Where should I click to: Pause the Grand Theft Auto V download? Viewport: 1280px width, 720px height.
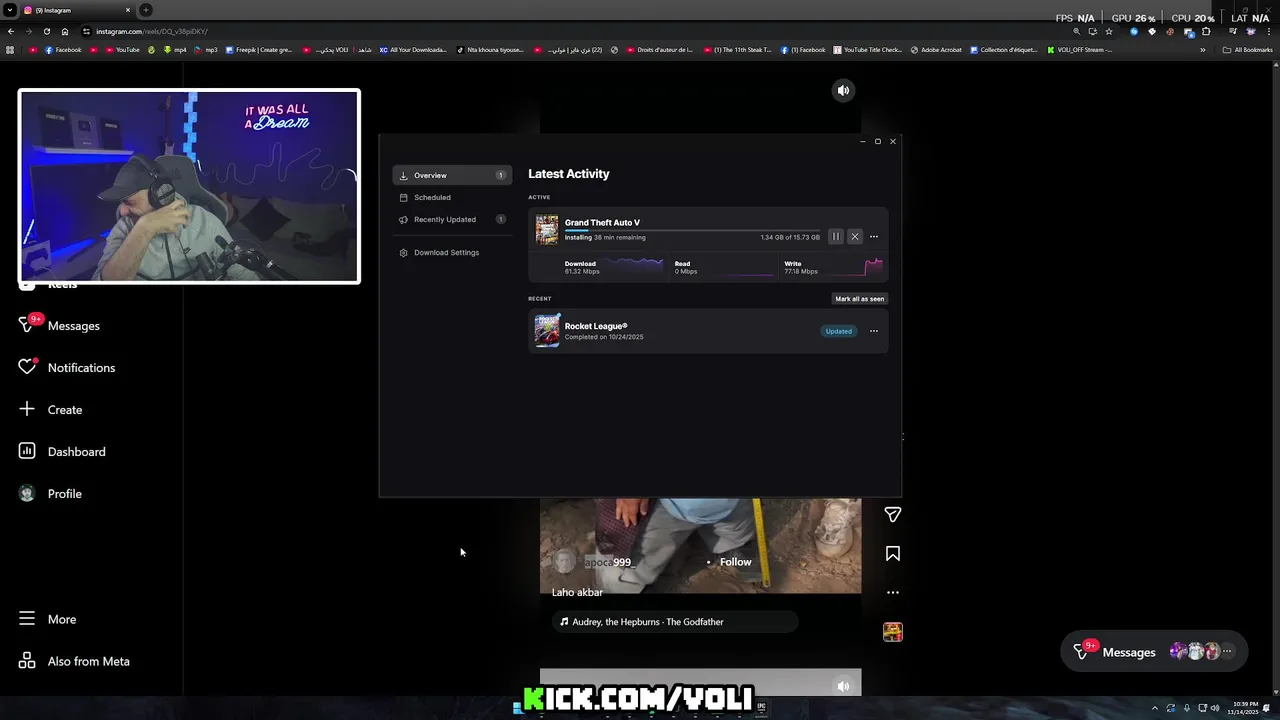[836, 237]
